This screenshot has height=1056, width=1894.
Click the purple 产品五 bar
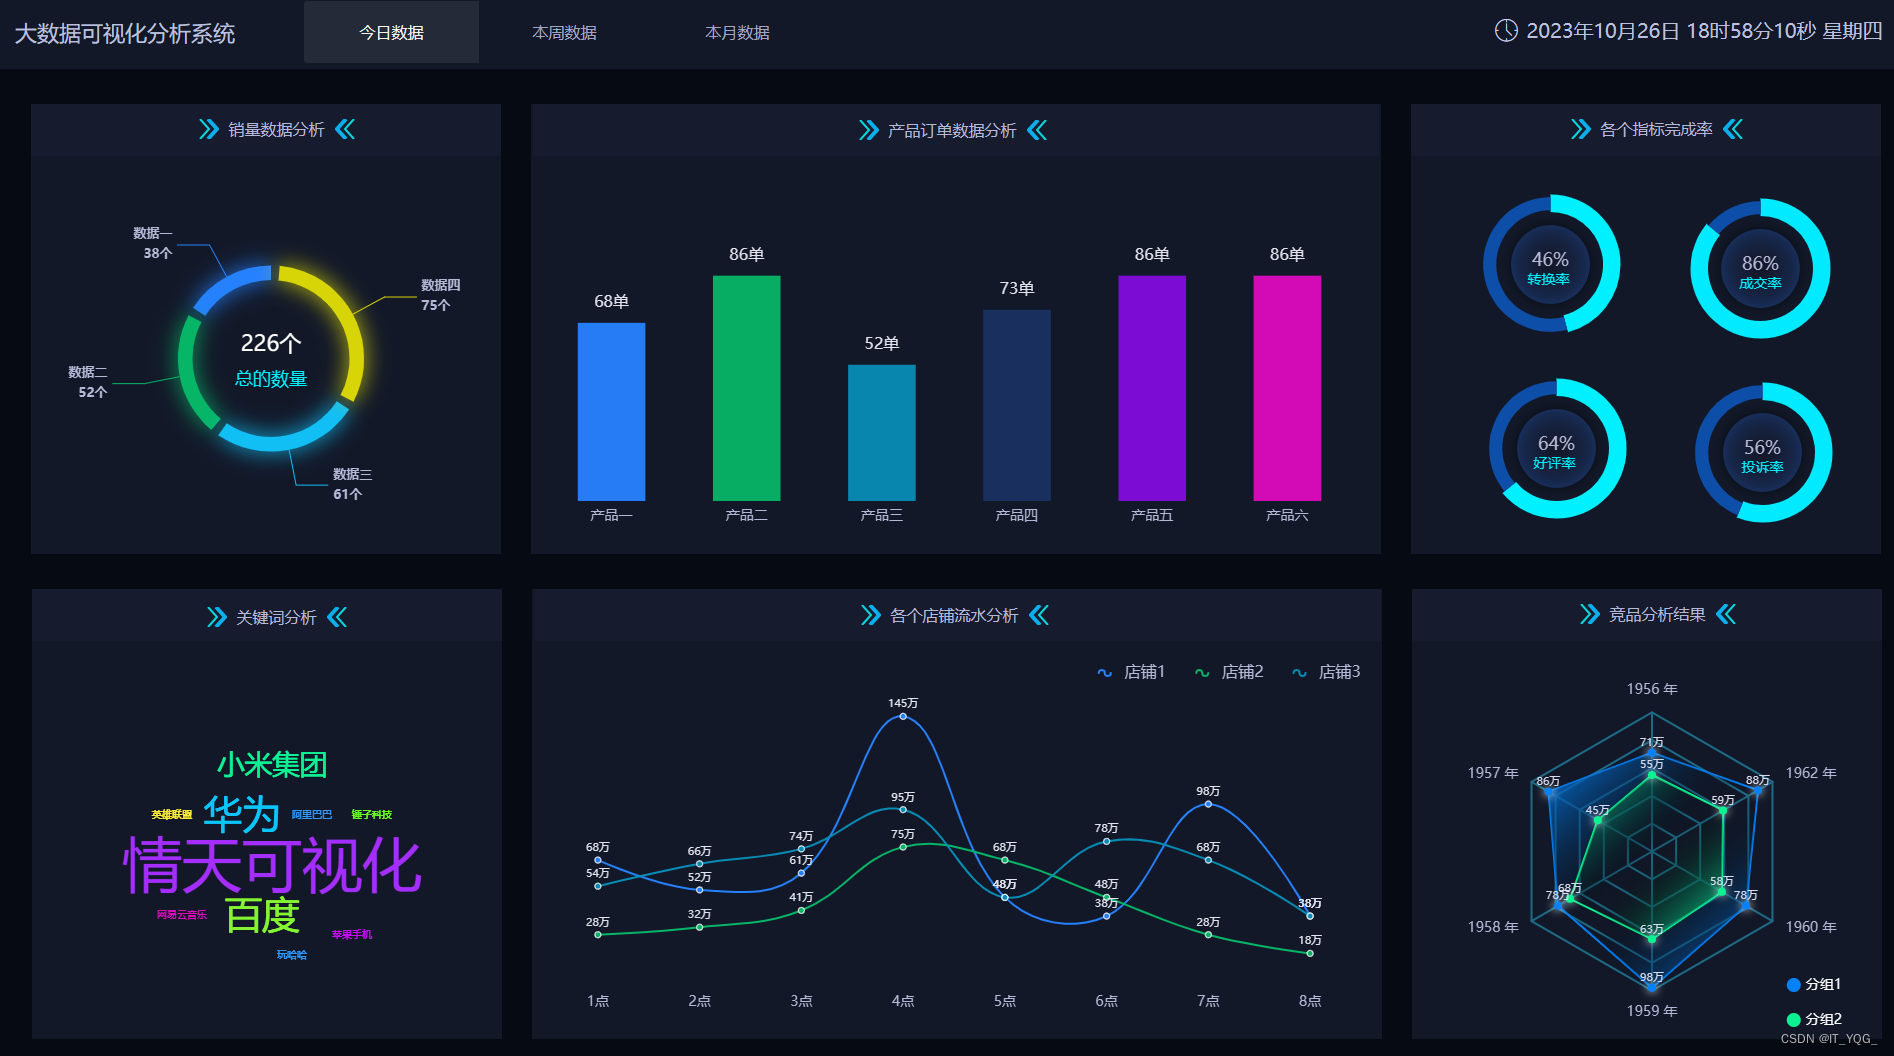(x=1152, y=388)
